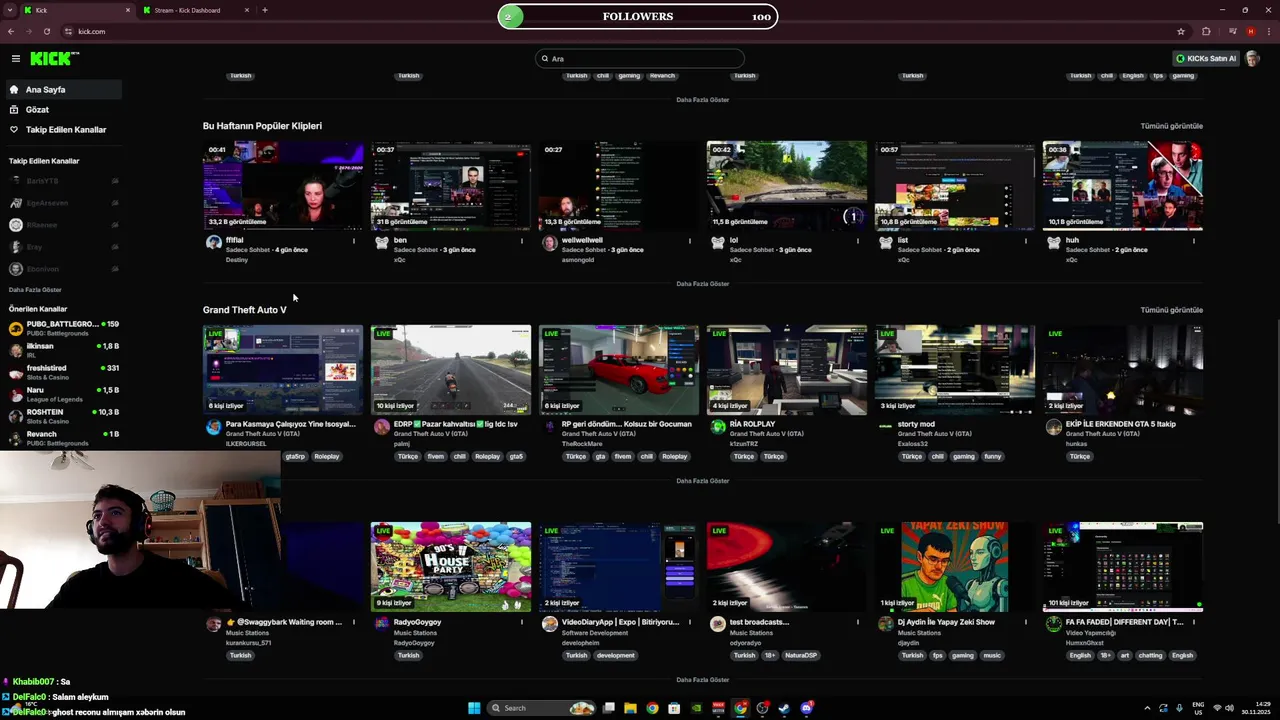Image resolution: width=1280 pixels, height=720 pixels.
Task: Click Daha Fazla Göster in followed channels
Action: pyautogui.click(x=35, y=290)
